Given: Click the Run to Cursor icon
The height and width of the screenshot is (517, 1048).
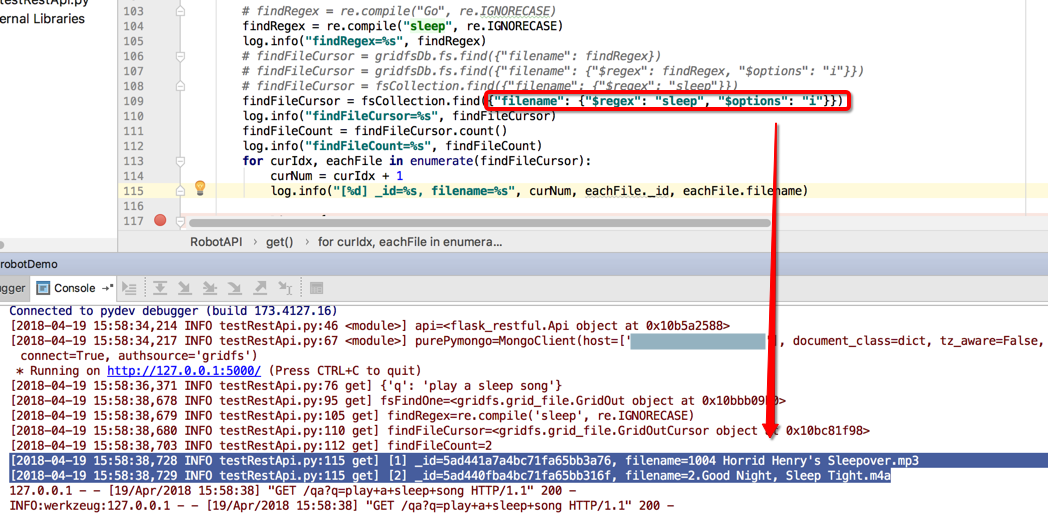Looking at the screenshot, I should (x=285, y=288).
